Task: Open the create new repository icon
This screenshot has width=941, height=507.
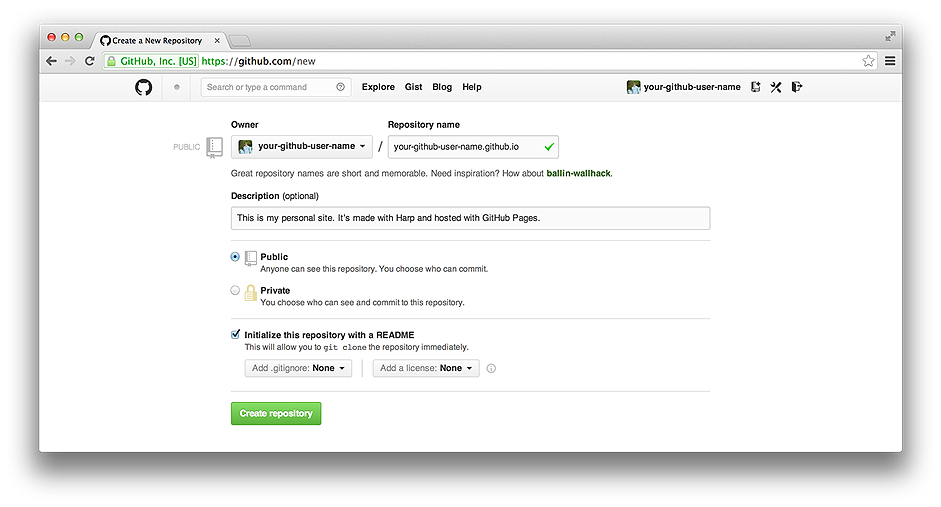Action: (756, 87)
